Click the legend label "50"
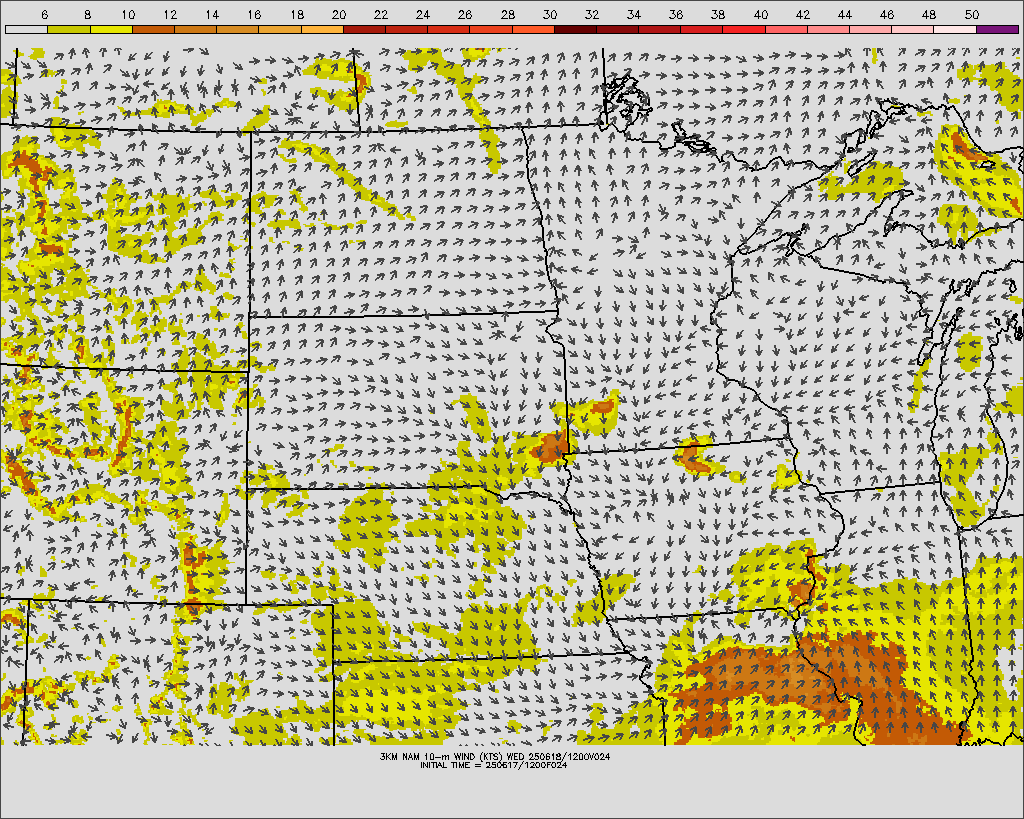The height and width of the screenshot is (819, 1024). click(972, 14)
